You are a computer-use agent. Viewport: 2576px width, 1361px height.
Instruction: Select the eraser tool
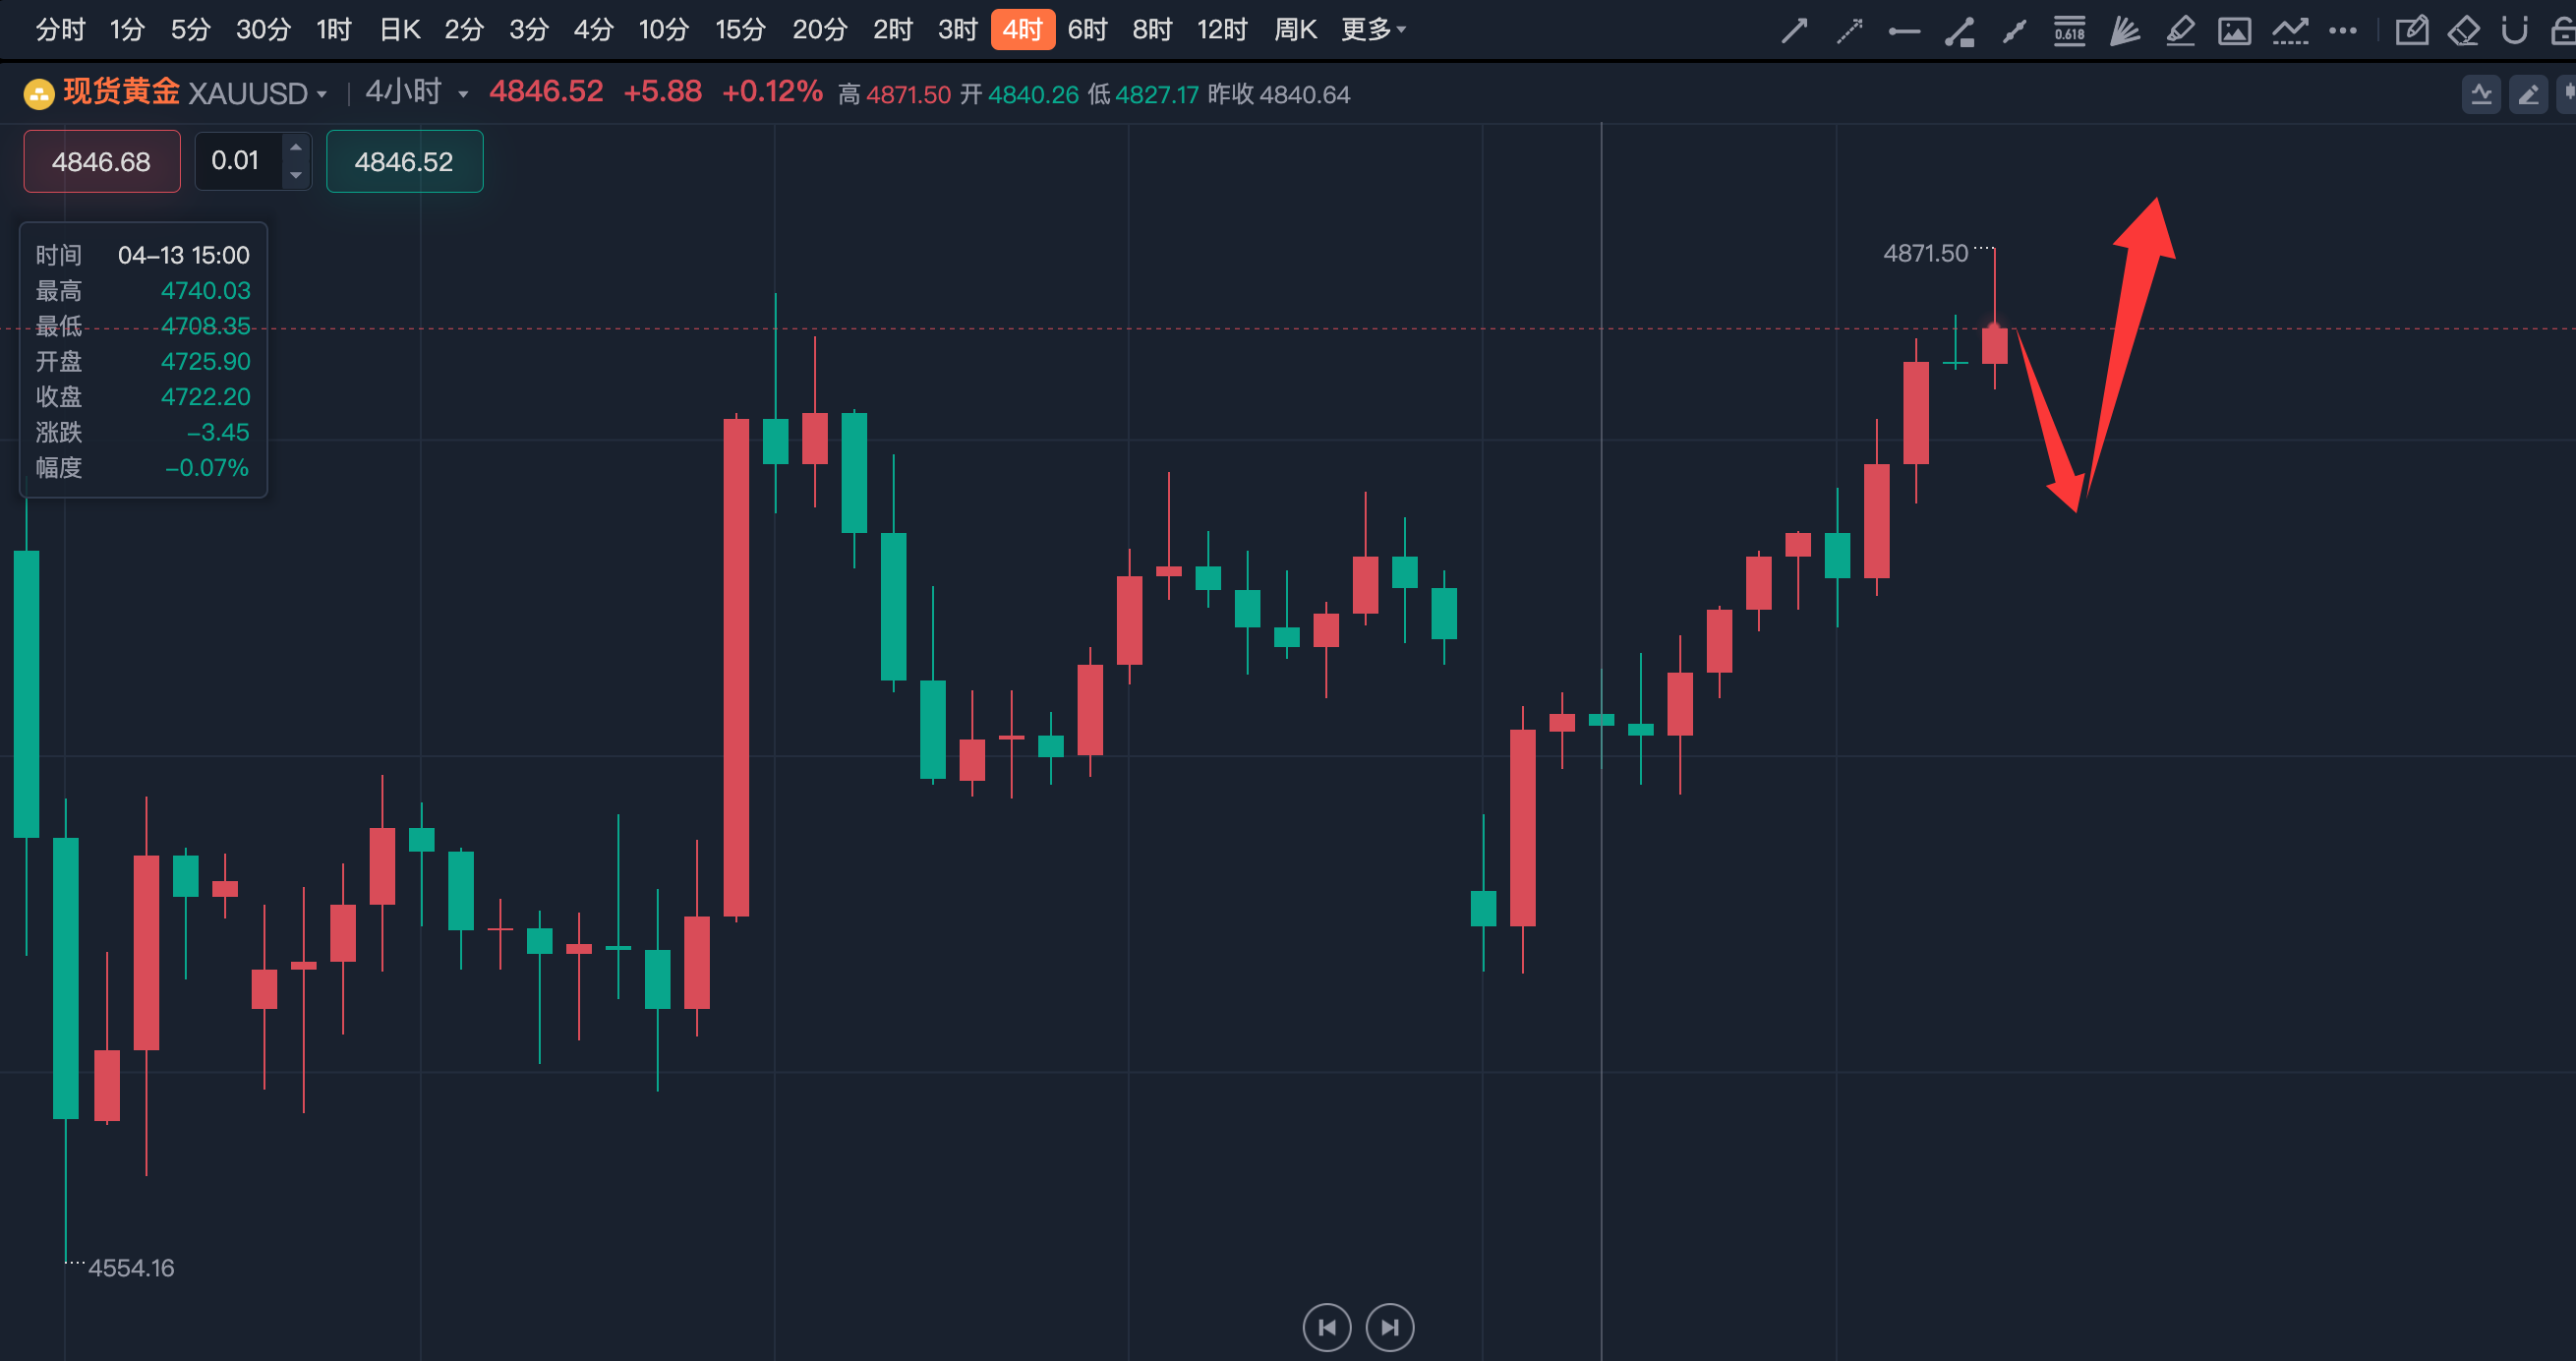(x=2463, y=30)
